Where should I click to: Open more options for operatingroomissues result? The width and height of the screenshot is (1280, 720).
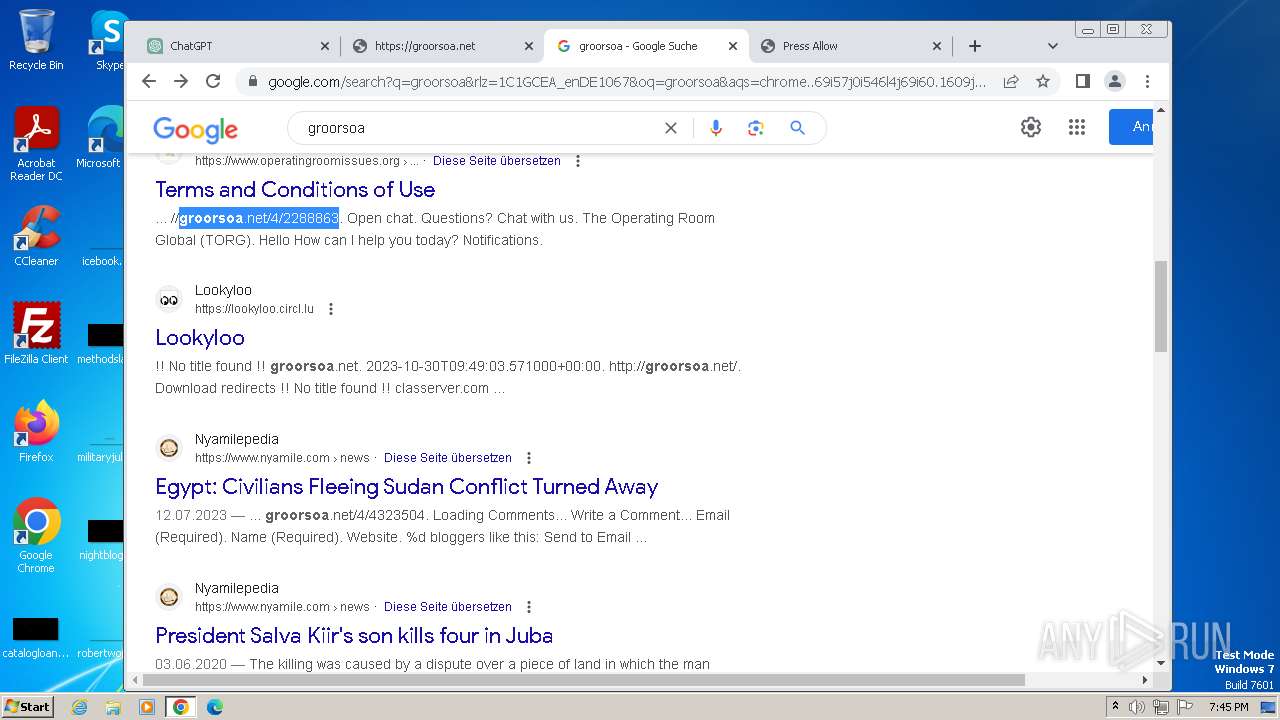click(577, 161)
